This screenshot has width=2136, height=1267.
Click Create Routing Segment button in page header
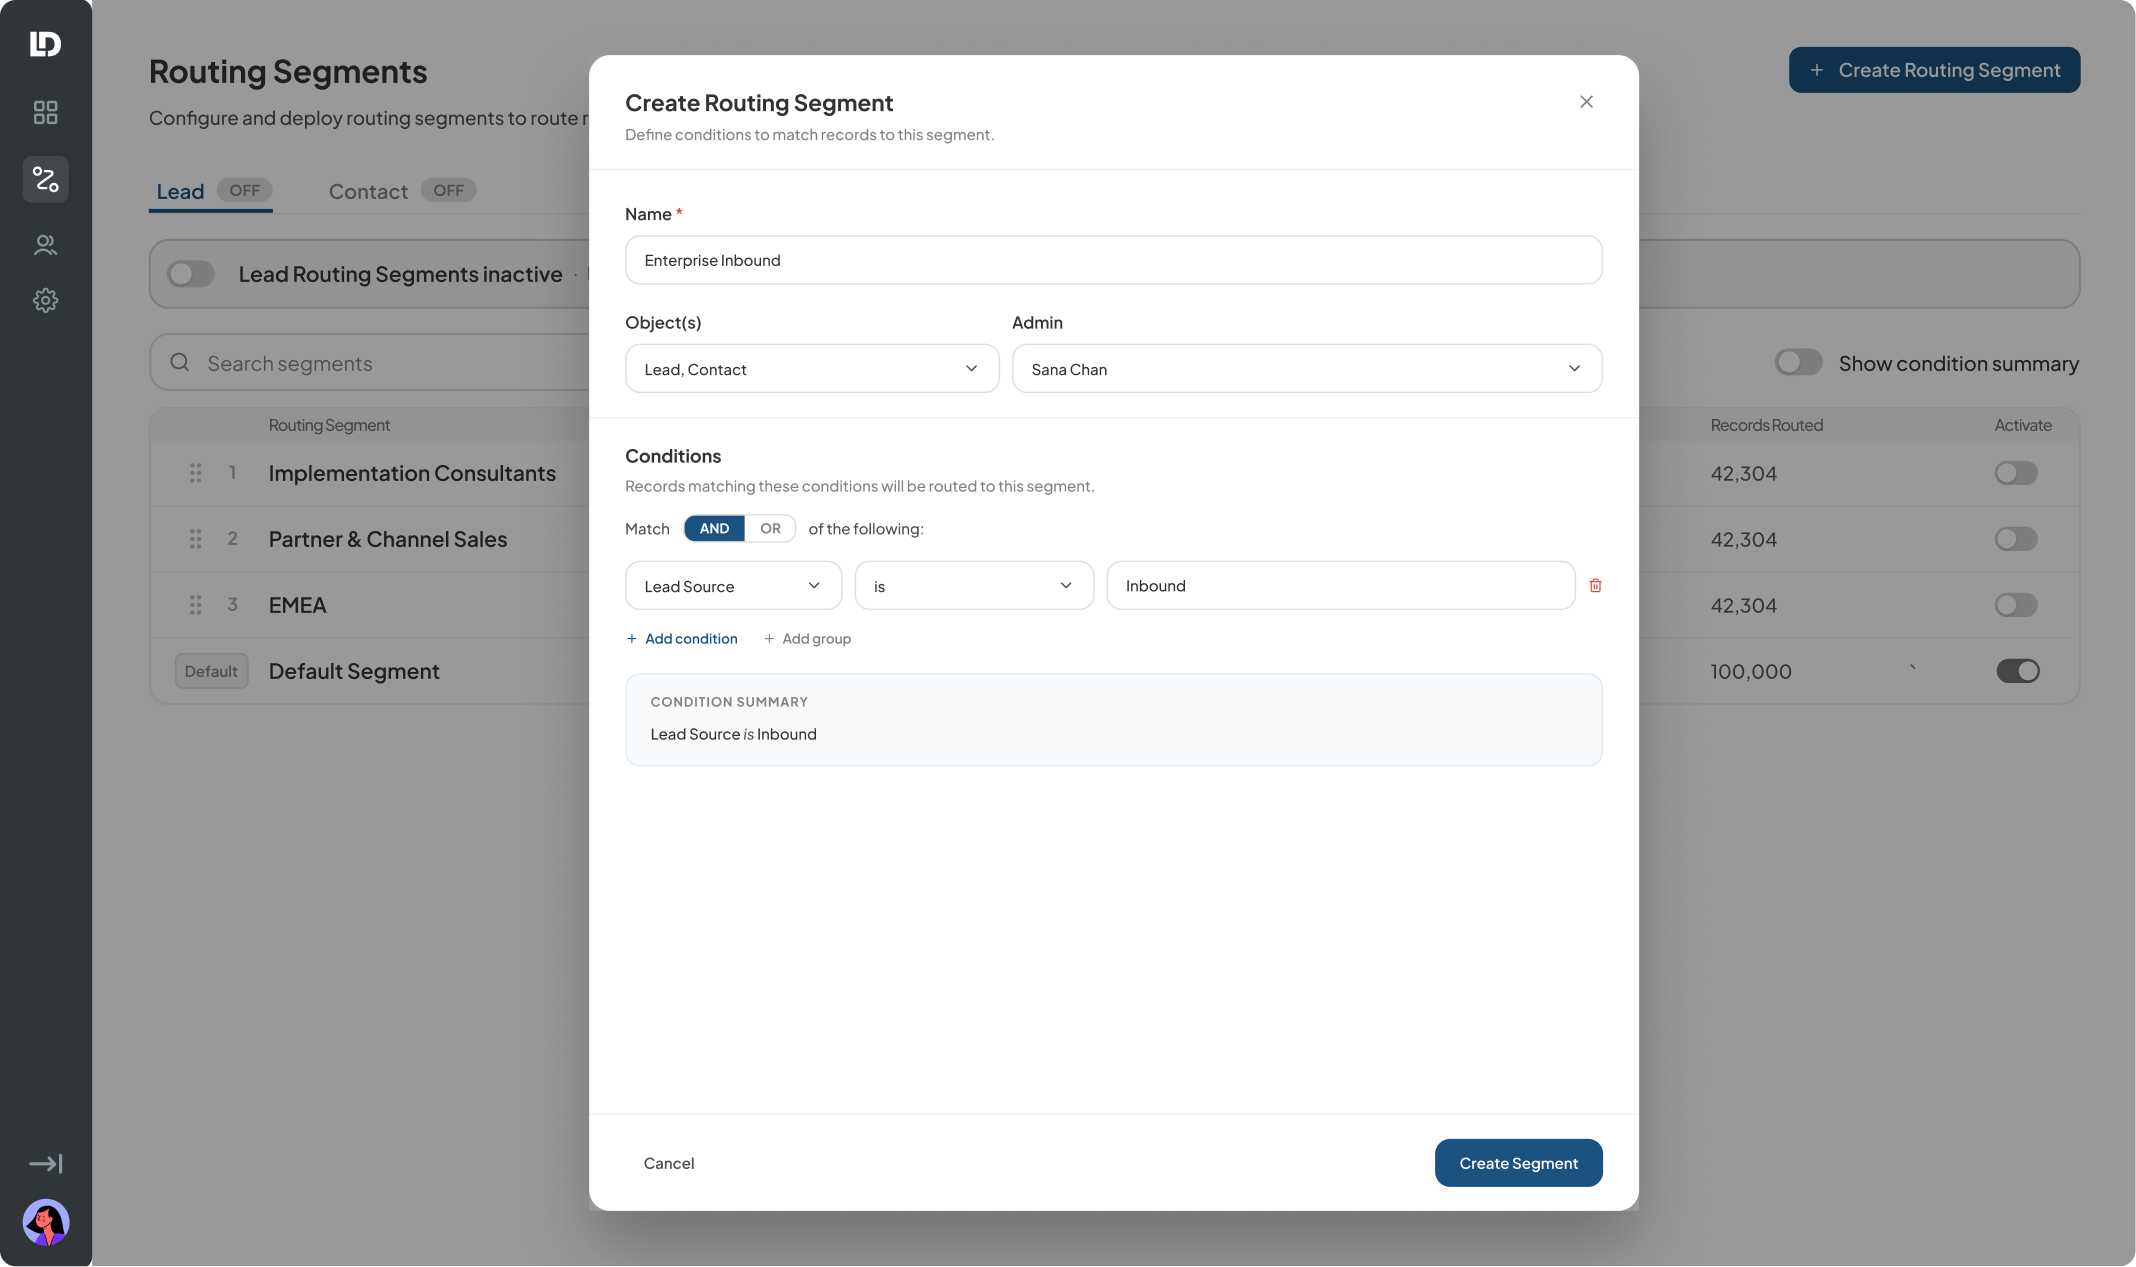pos(1934,70)
